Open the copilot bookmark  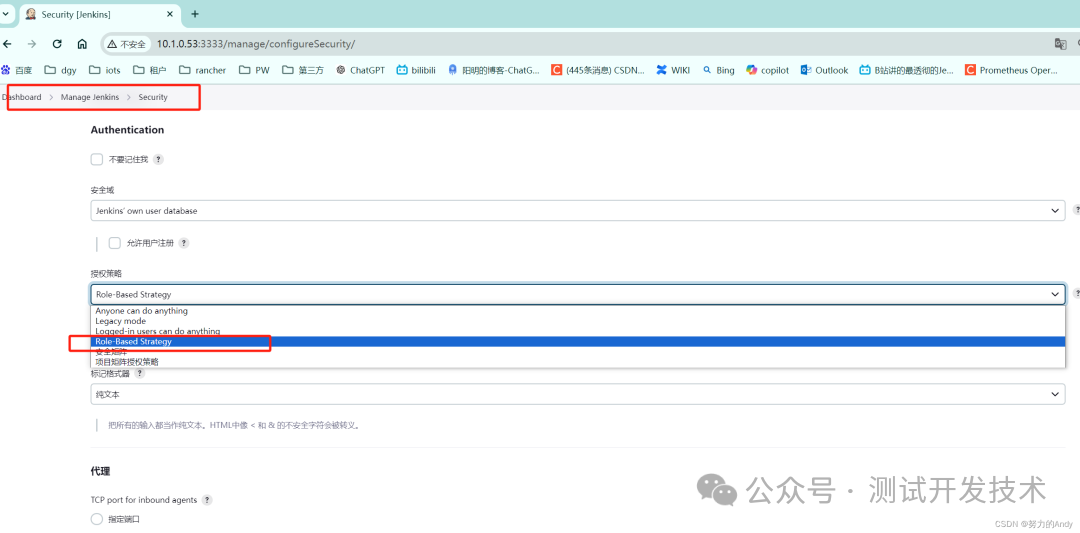coord(768,70)
